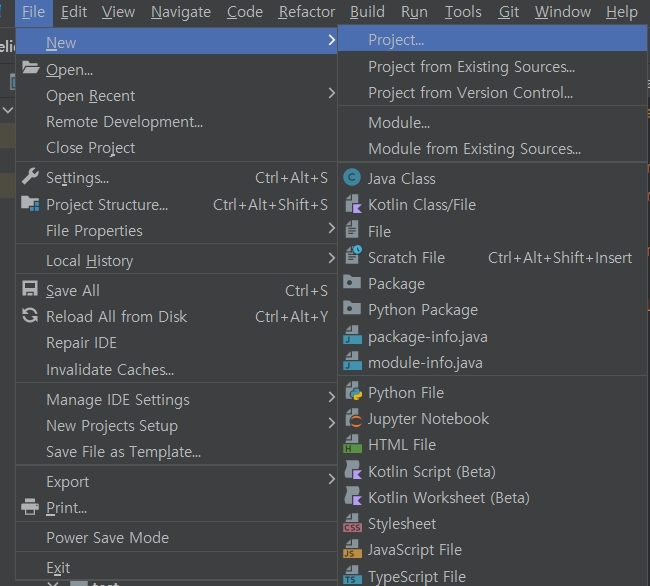Open the Navigate menu
650x586 pixels.
pos(181,12)
